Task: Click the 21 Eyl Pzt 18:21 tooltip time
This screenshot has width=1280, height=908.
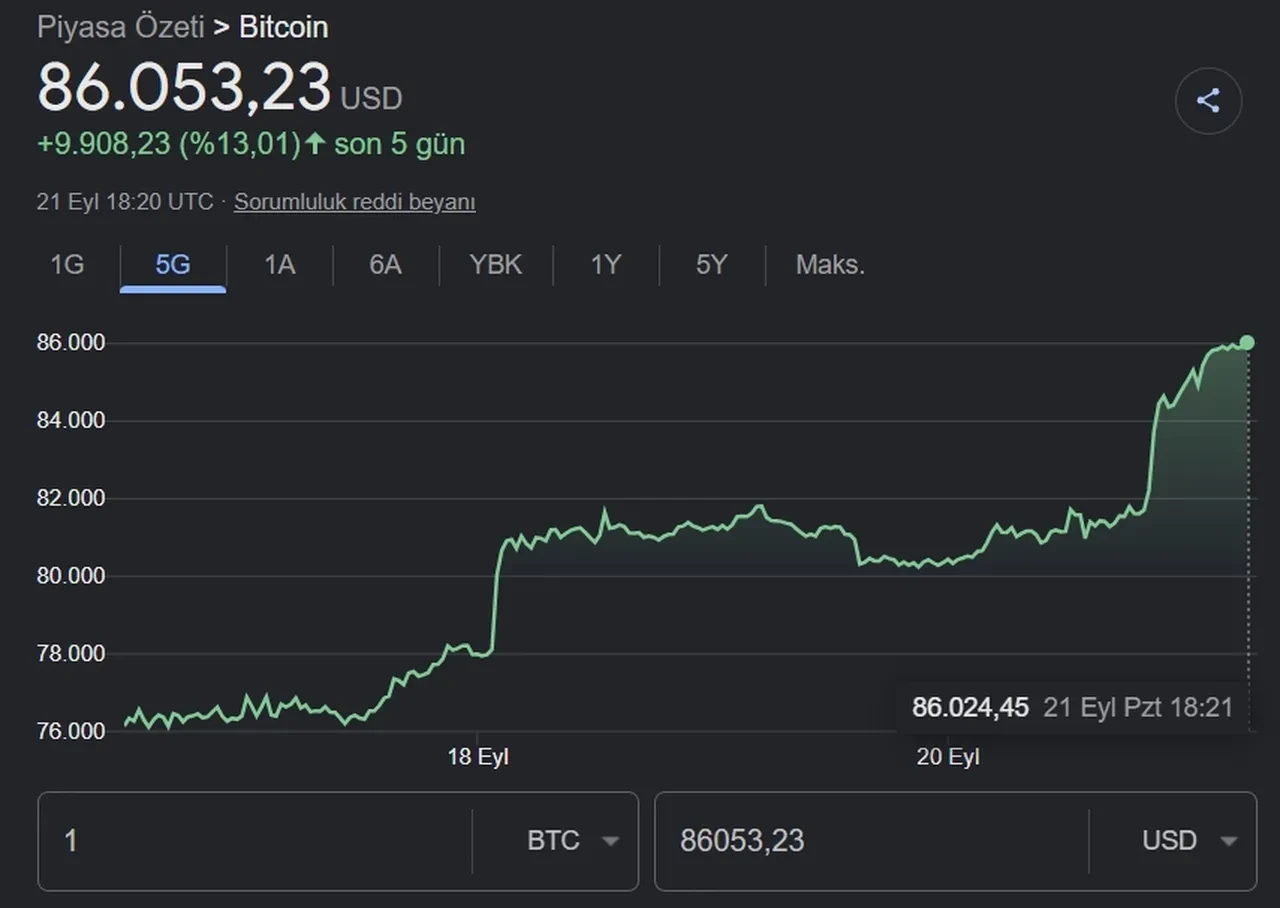Action: click(1138, 708)
